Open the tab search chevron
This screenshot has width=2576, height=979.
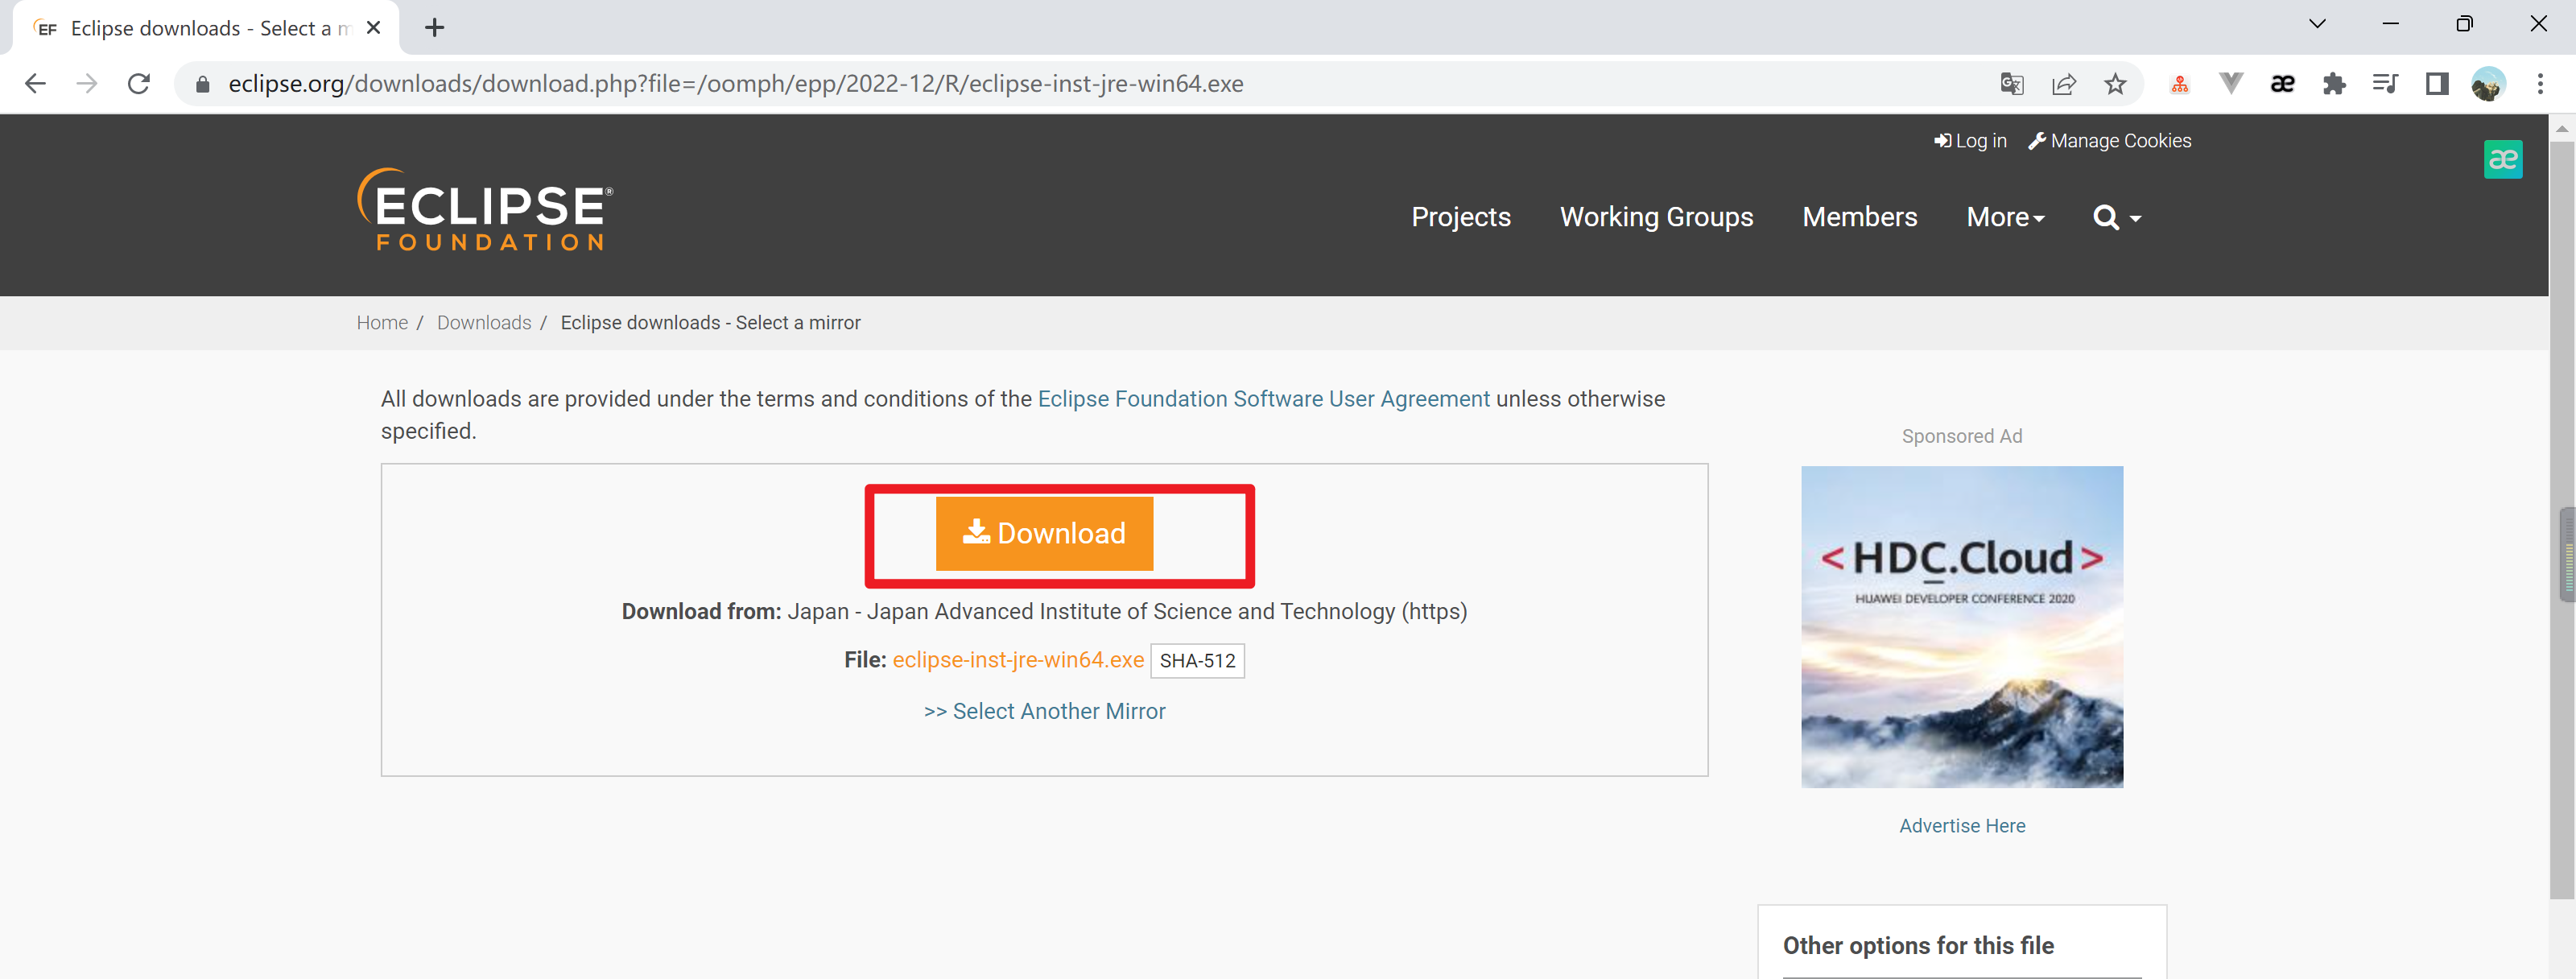[x=2317, y=24]
